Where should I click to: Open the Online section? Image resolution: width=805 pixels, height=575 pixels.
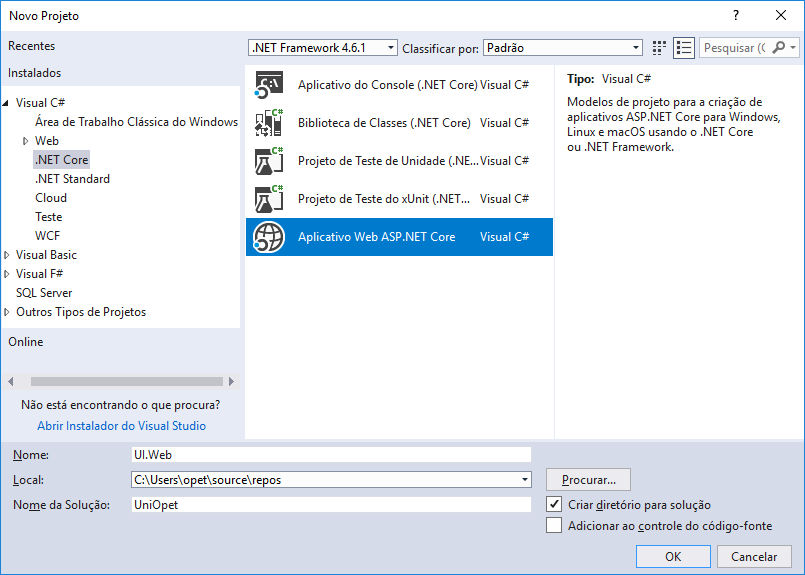pyautogui.click(x=26, y=342)
